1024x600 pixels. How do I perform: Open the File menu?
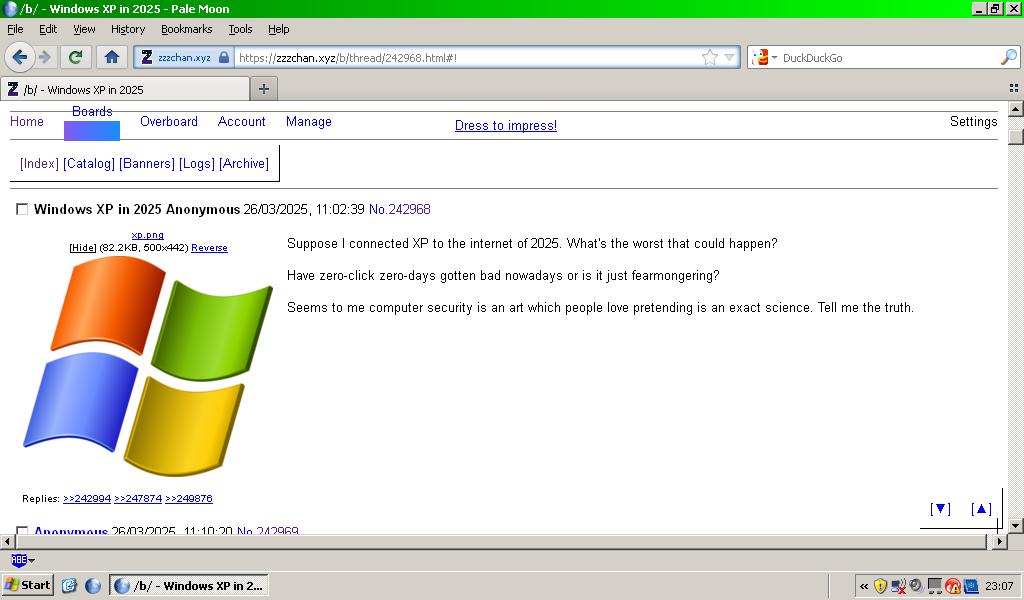click(x=15, y=29)
